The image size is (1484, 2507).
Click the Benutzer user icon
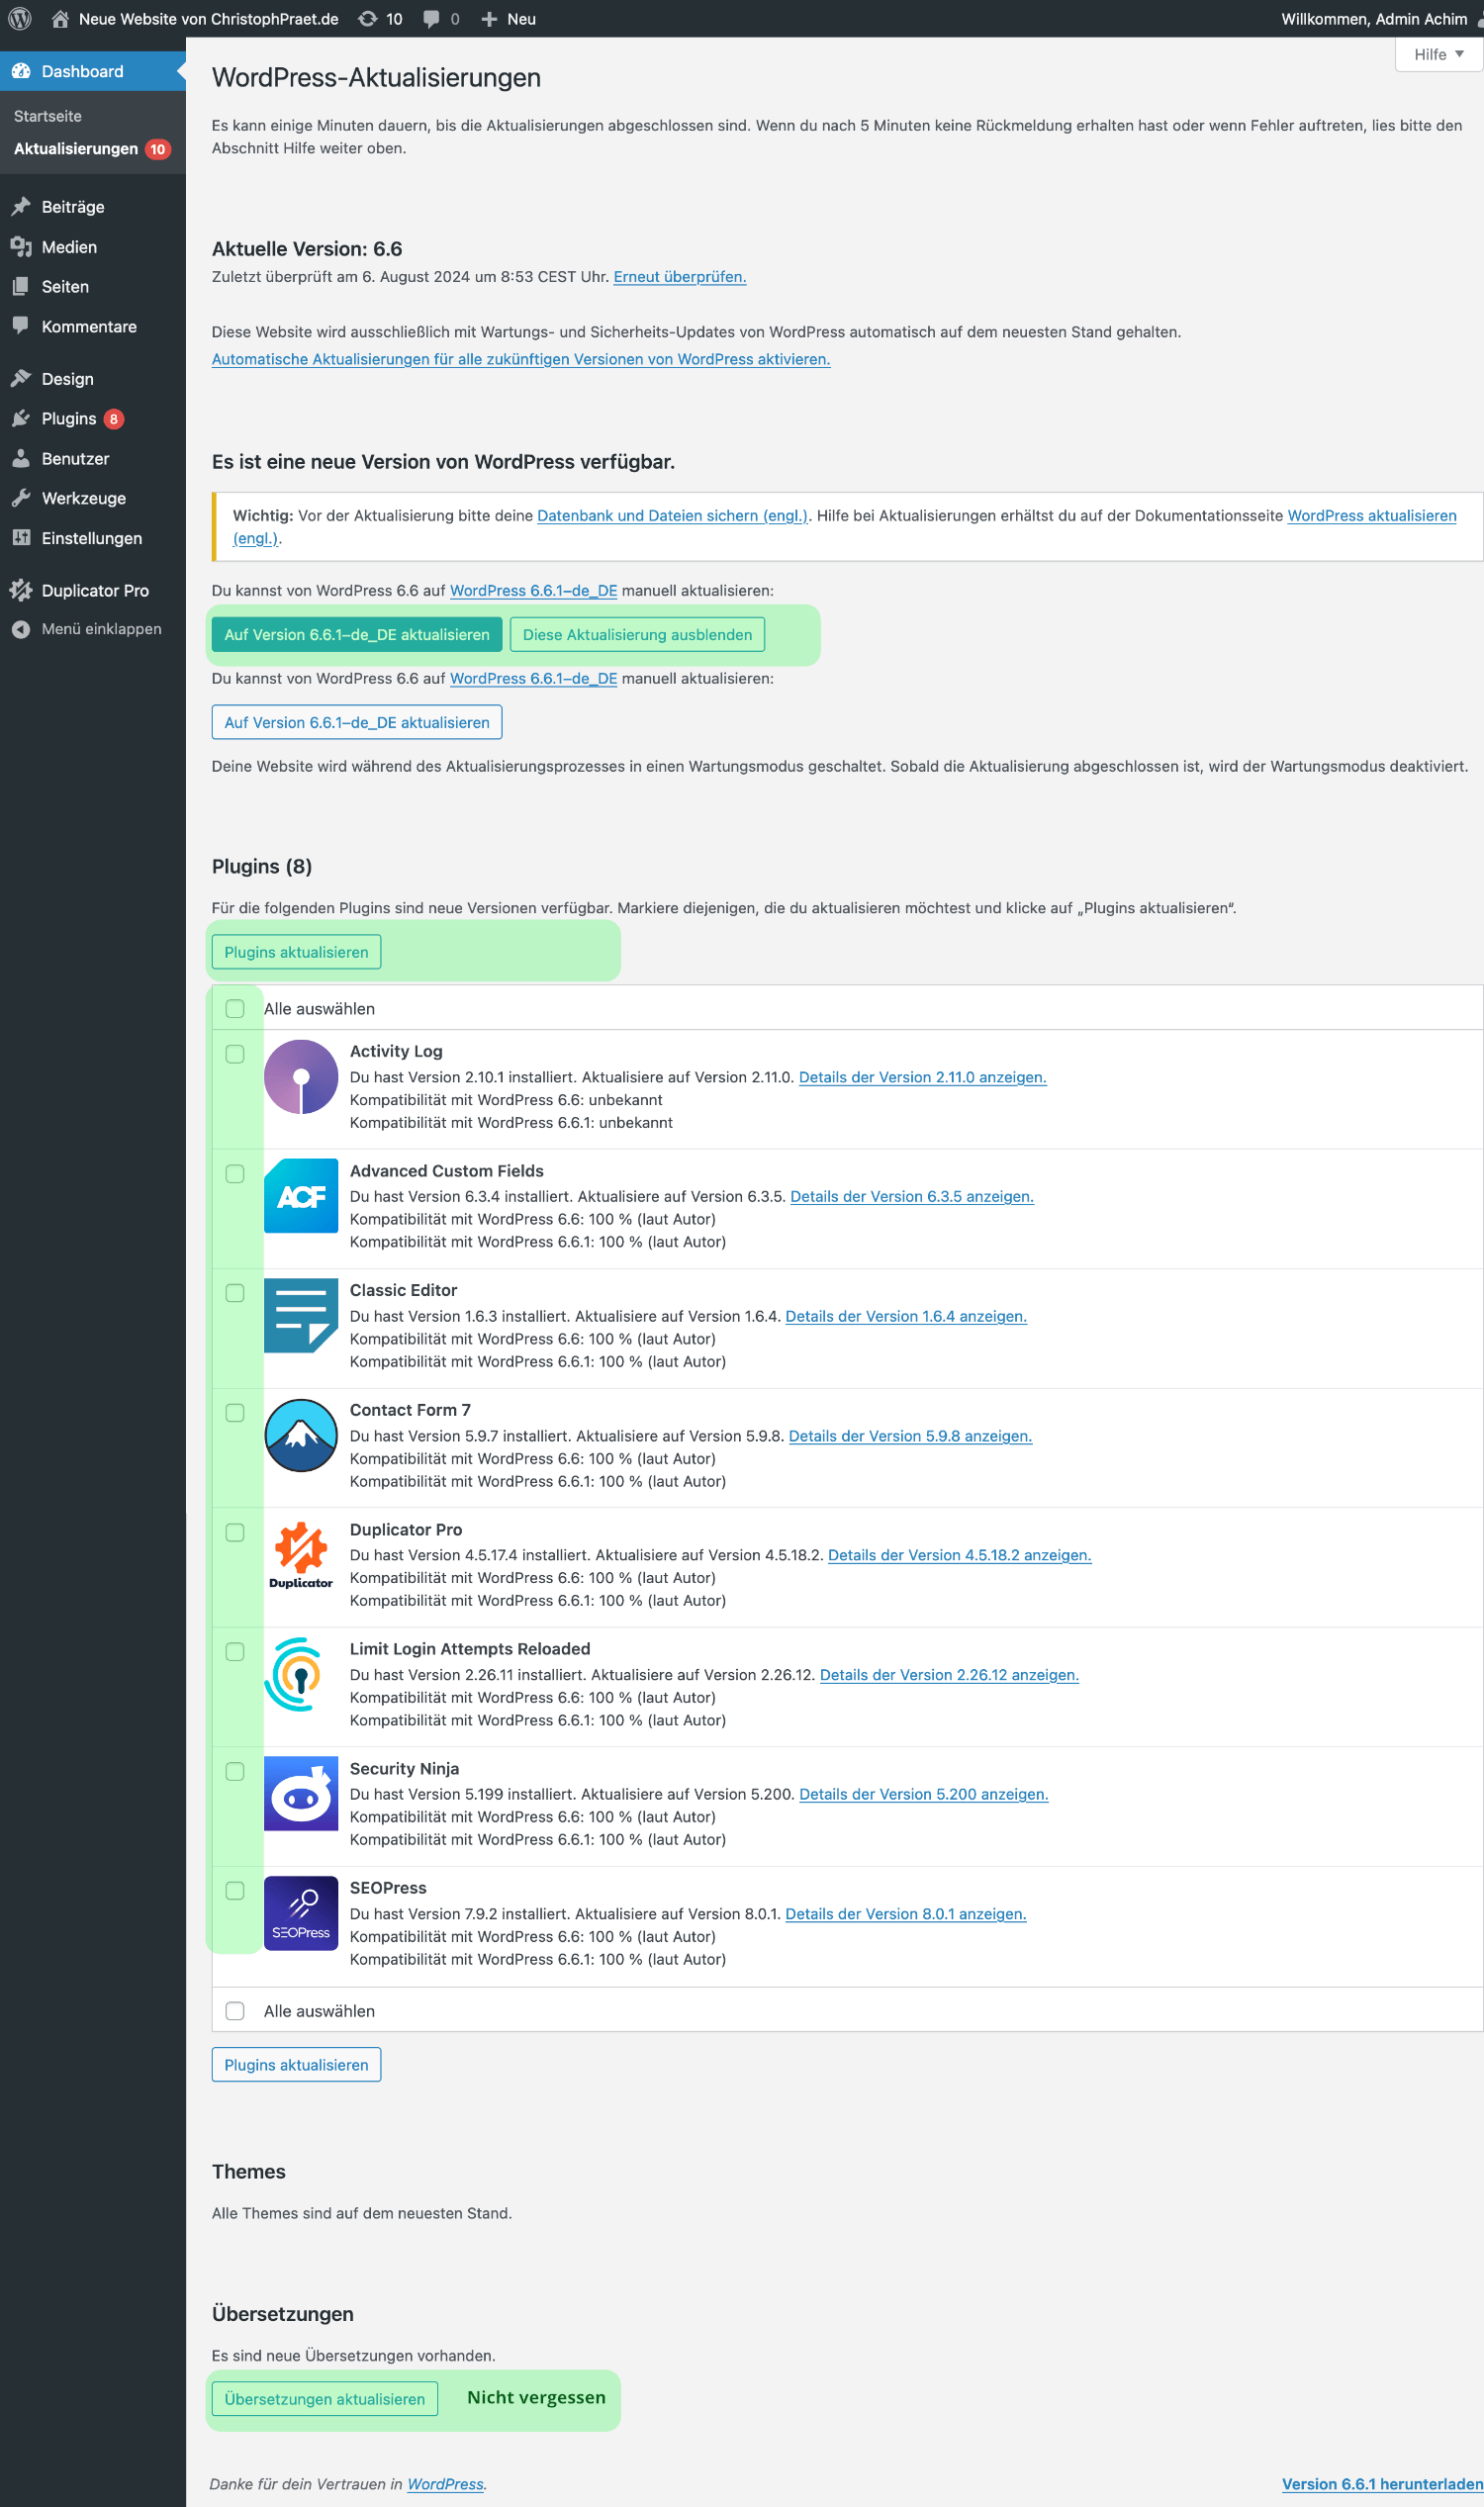(x=21, y=459)
